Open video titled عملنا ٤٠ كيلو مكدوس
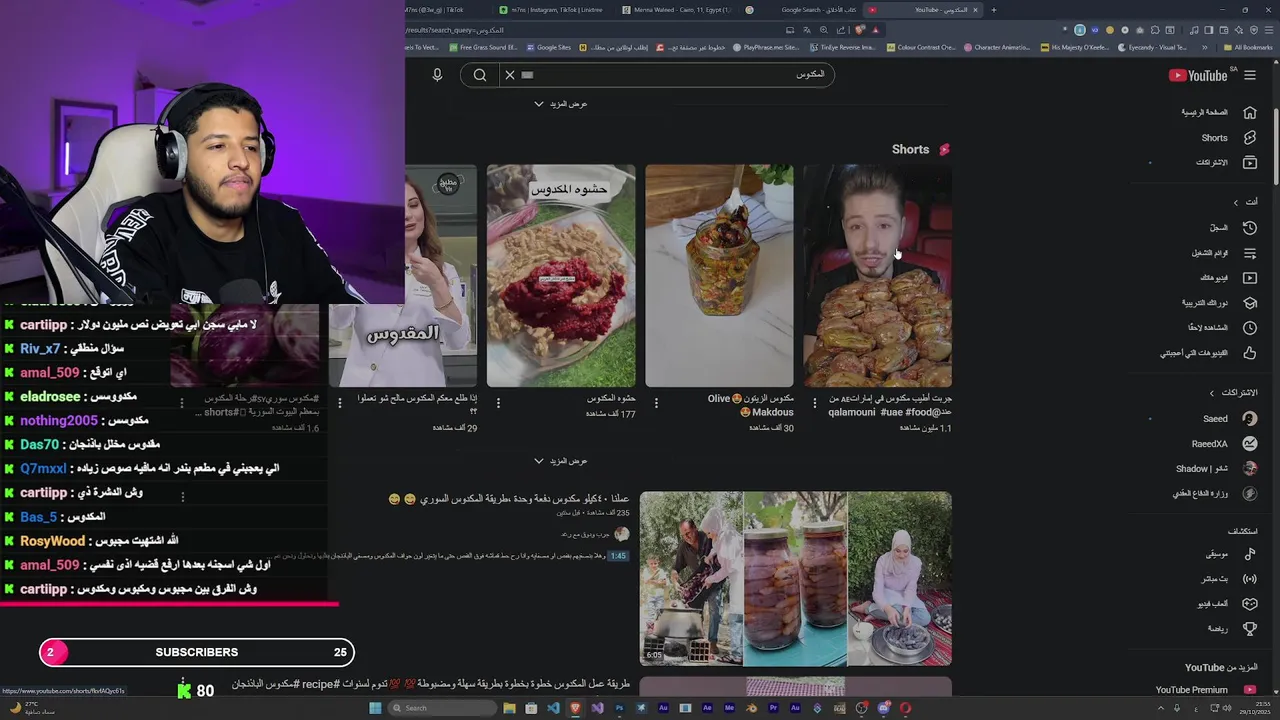This screenshot has height=720, width=1280. click(x=509, y=498)
